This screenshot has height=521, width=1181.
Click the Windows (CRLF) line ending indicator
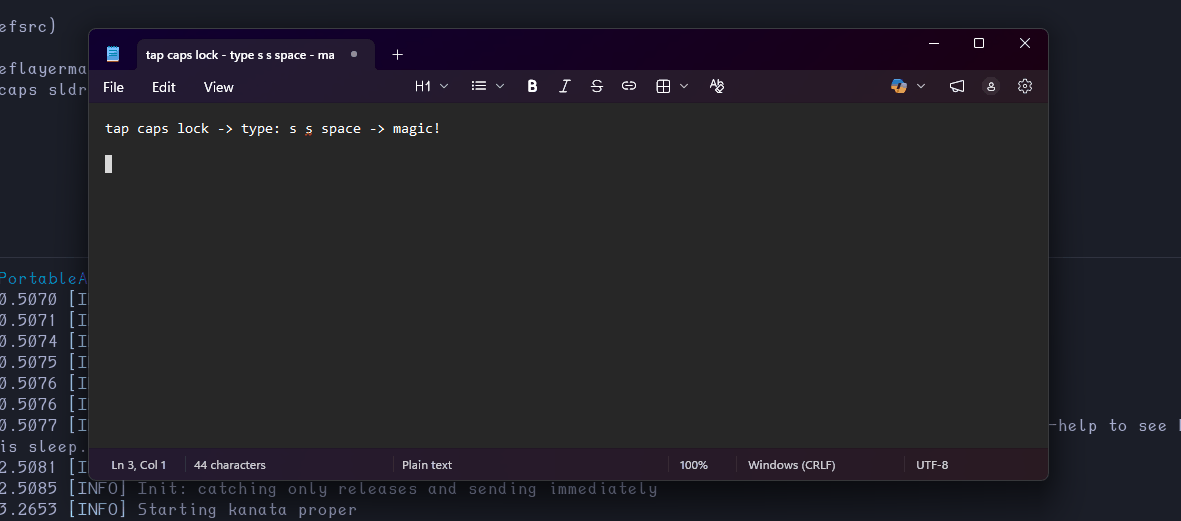[x=791, y=465]
